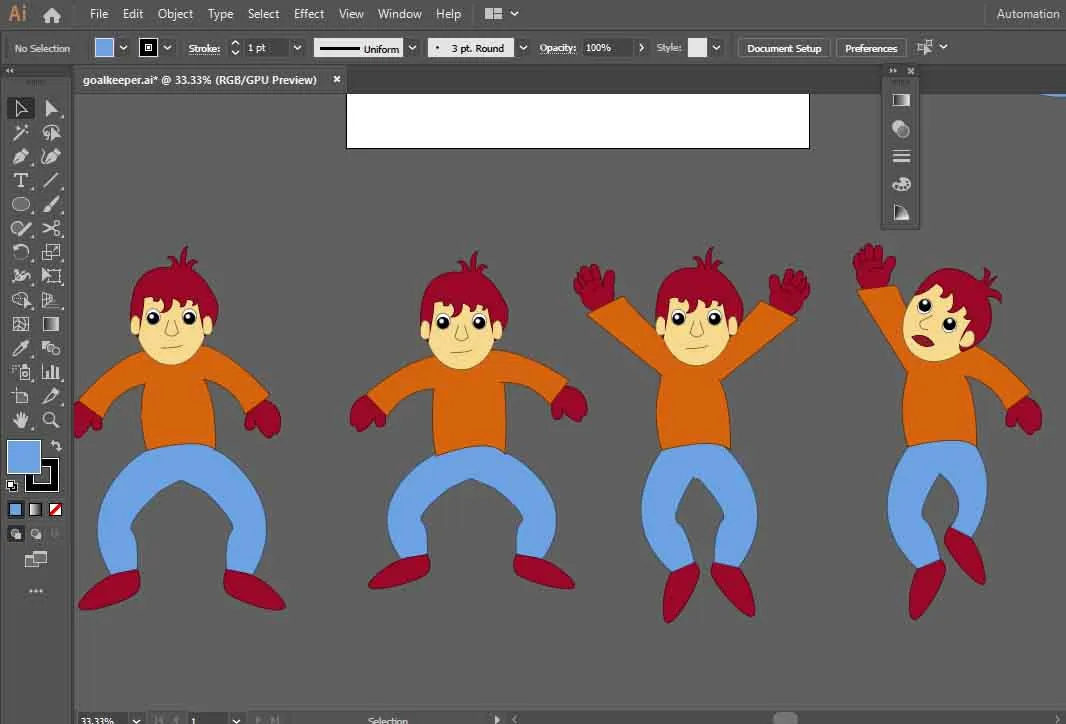Screen dimensions: 1066x724
Task: Click the blue Fill color swatch
Action: [24, 457]
